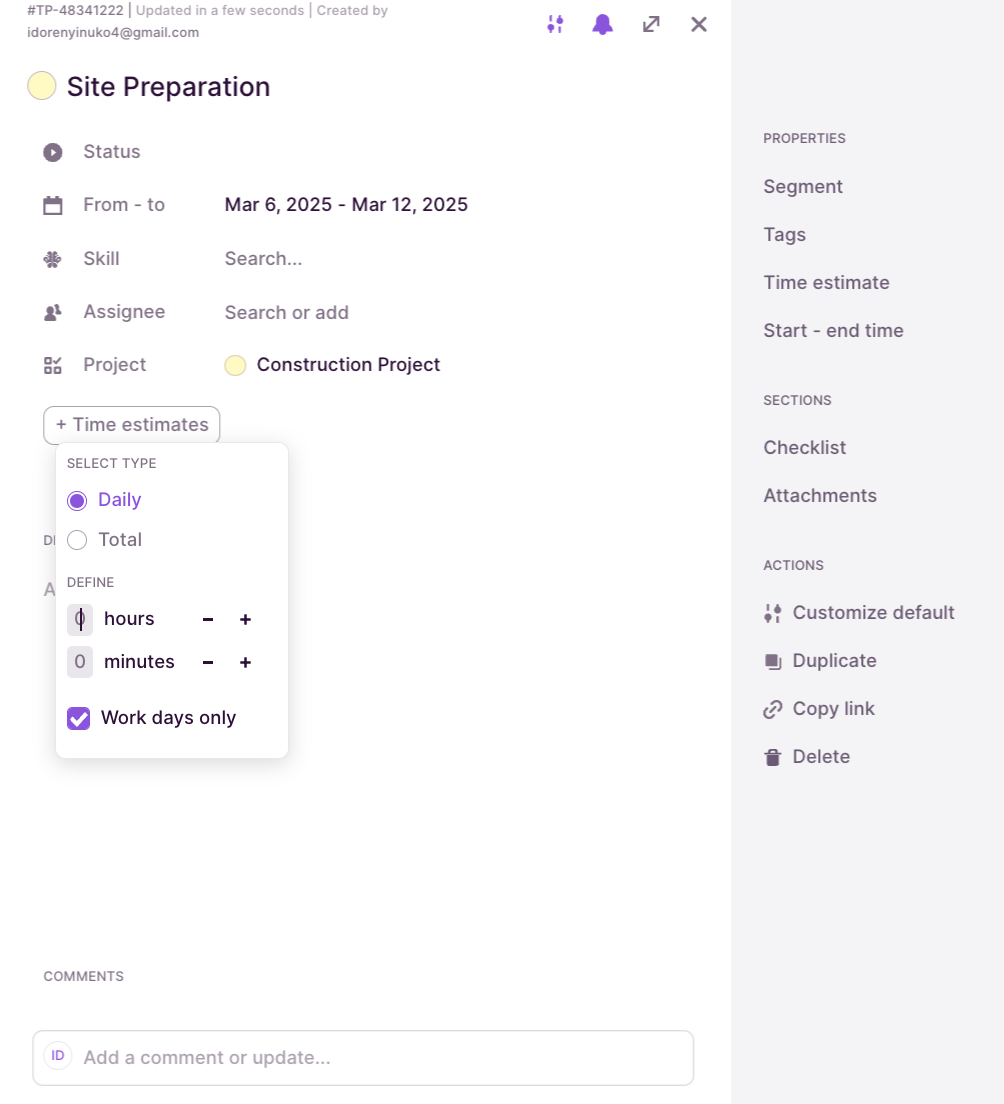Click the Status play icon
Viewport: 1004px width, 1104px height.
click(52, 152)
